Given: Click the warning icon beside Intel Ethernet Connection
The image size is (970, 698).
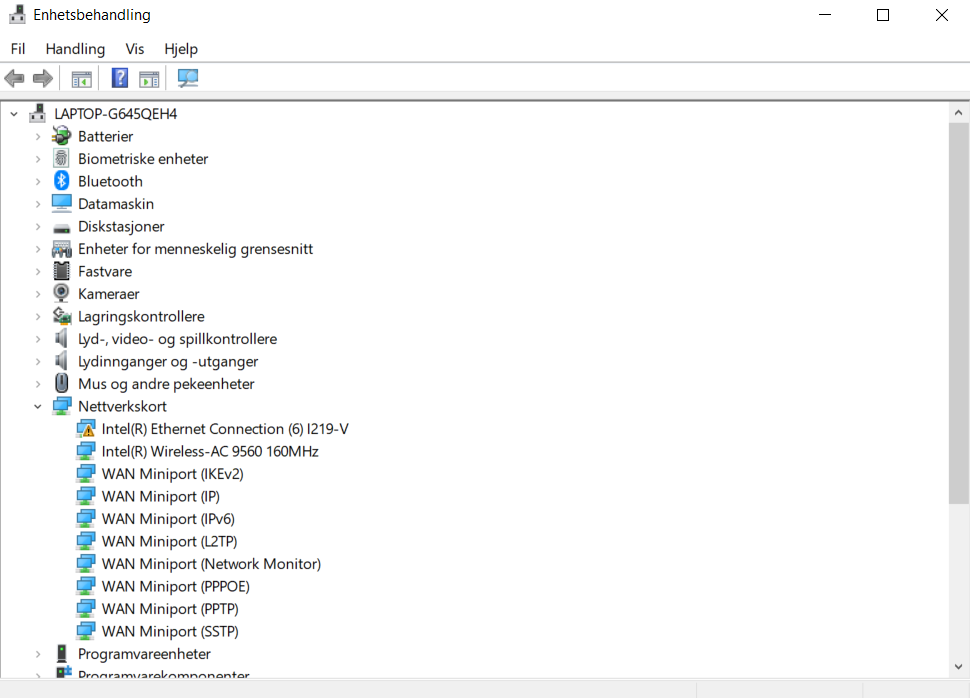Looking at the screenshot, I should pyautogui.click(x=85, y=428).
